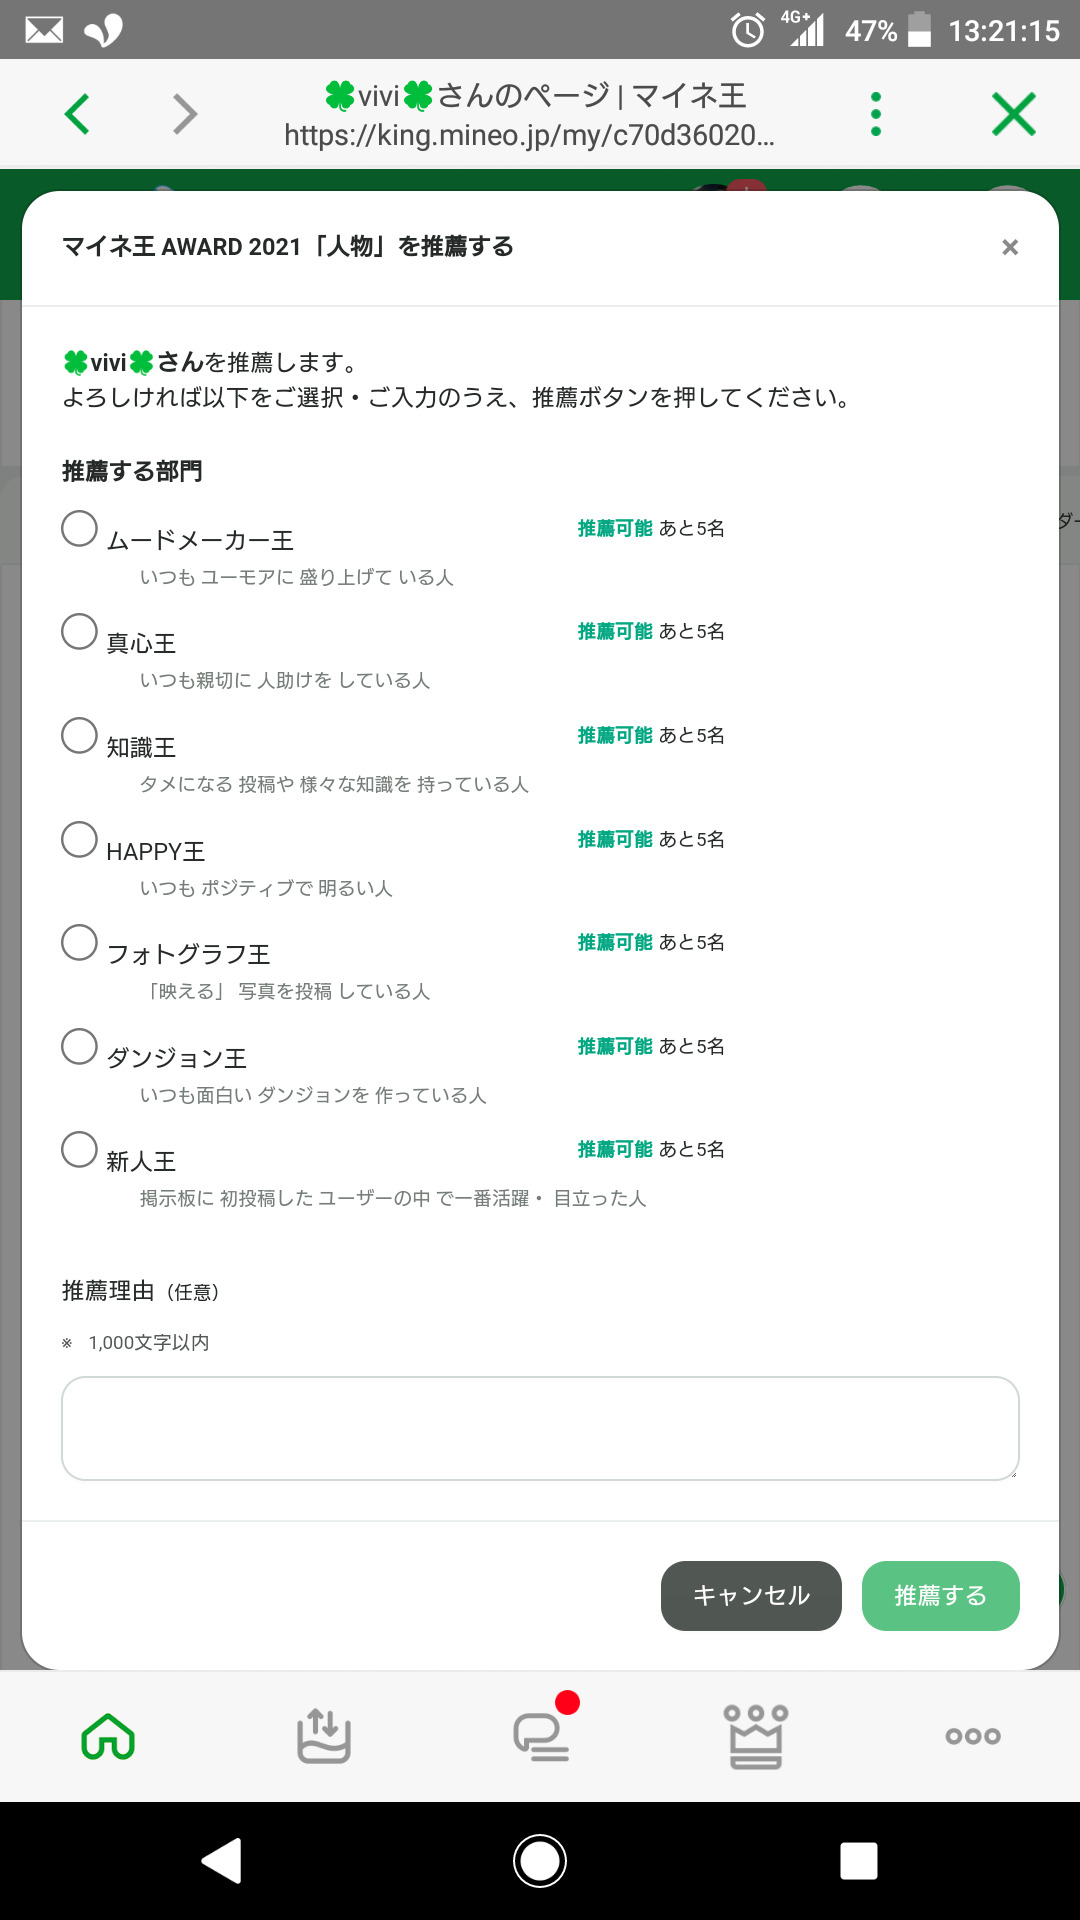1080x1920 pixels.
Task: Pick the ダンジョン王 option
Action: [80, 1047]
